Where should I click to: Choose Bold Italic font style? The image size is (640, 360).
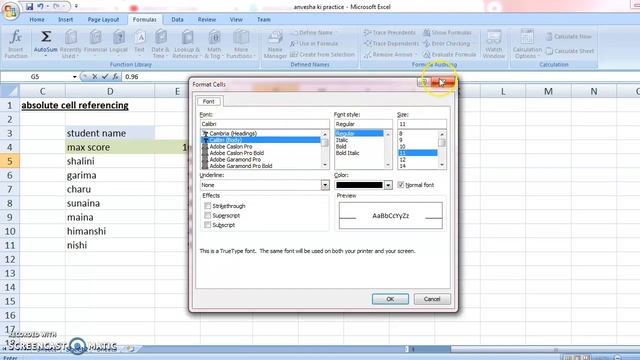coord(347,153)
